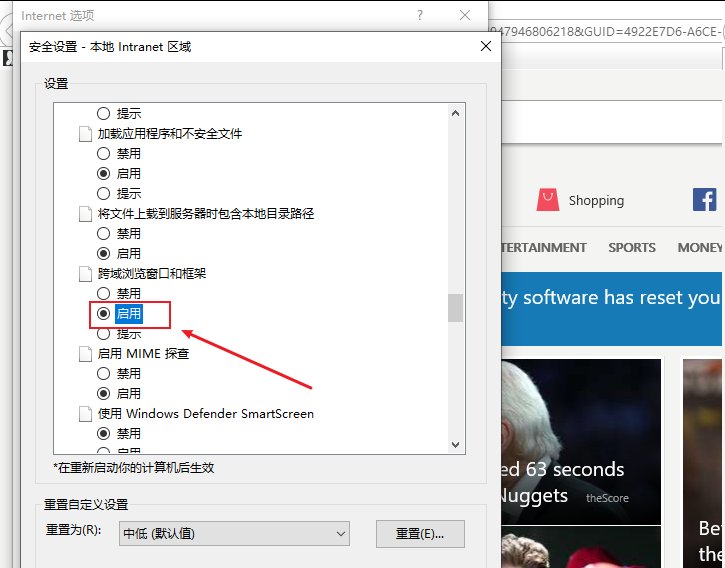Select 启用 under 将文件上载到服务器时包含本地目录路径
The image size is (725, 568).
coord(104,253)
